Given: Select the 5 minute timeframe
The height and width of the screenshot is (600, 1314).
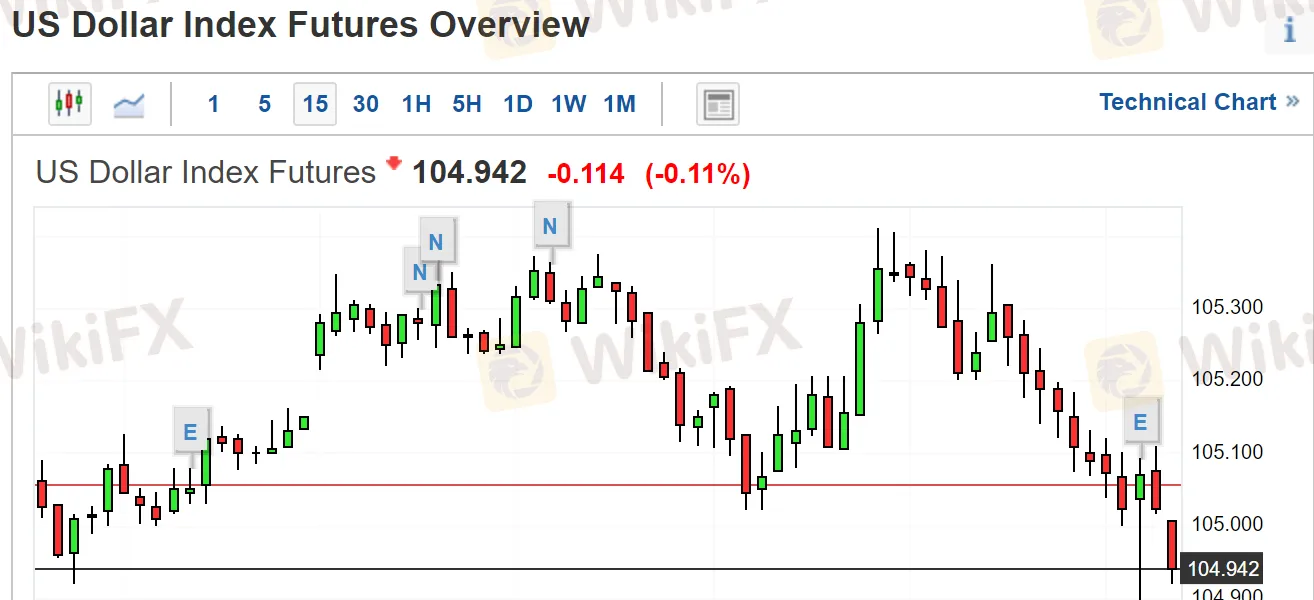Looking at the screenshot, I should [x=264, y=104].
